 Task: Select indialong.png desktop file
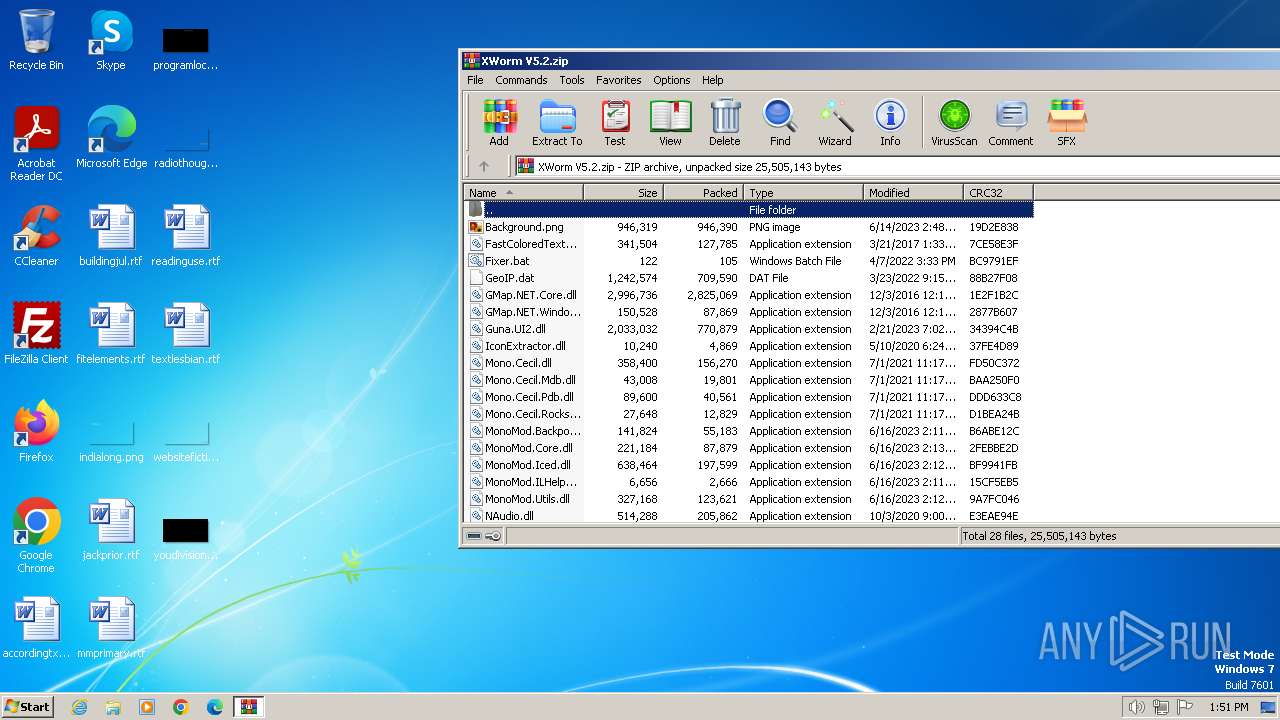(x=111, y=438)
